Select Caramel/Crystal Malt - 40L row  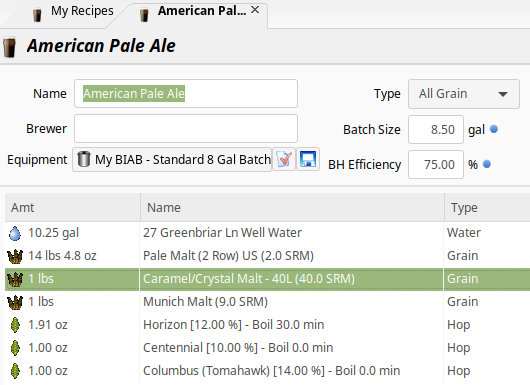[x=267, y=279]
